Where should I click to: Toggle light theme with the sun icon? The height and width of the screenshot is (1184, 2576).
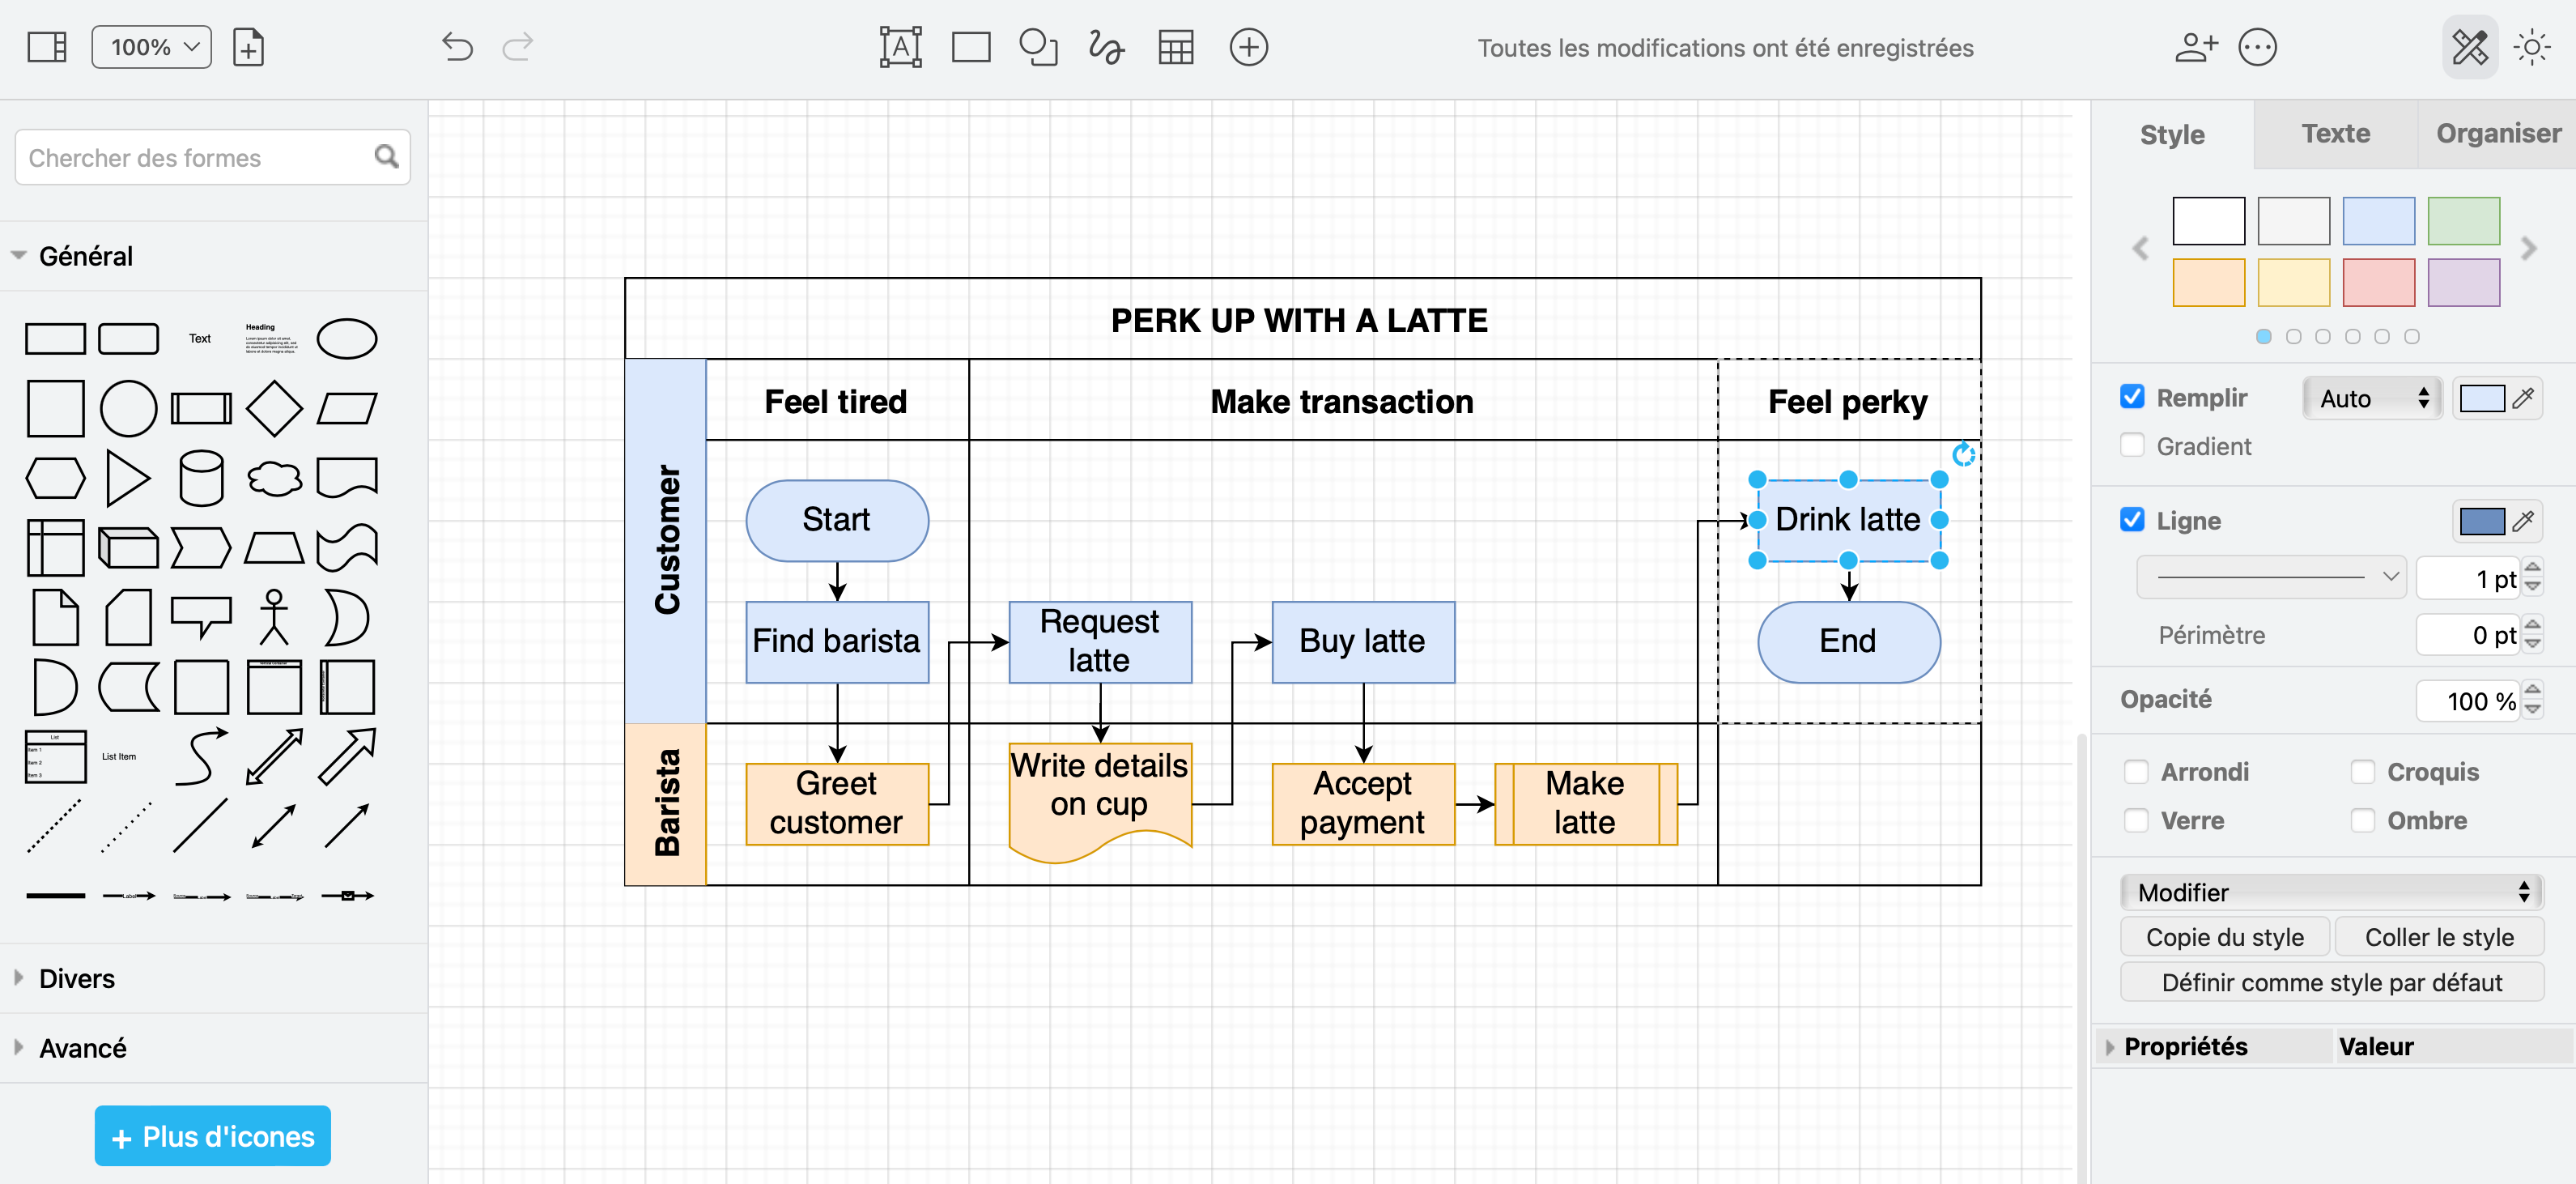pos(2533,47)
